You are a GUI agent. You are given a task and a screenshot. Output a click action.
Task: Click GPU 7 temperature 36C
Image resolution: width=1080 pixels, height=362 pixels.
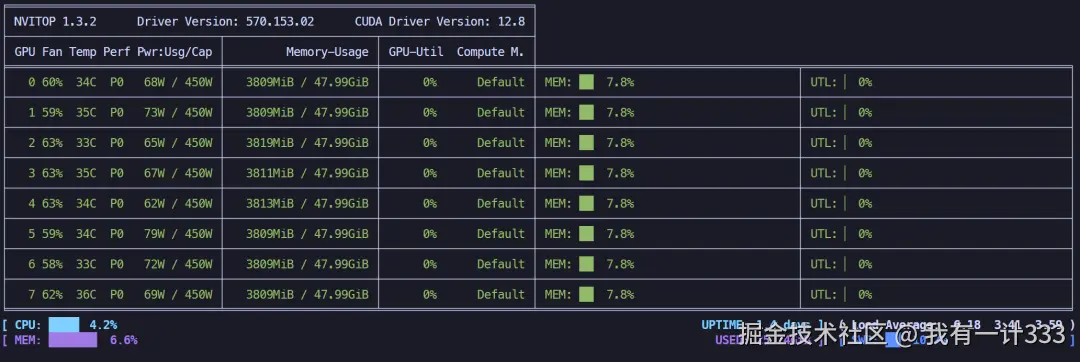click(x=86, y=294)
